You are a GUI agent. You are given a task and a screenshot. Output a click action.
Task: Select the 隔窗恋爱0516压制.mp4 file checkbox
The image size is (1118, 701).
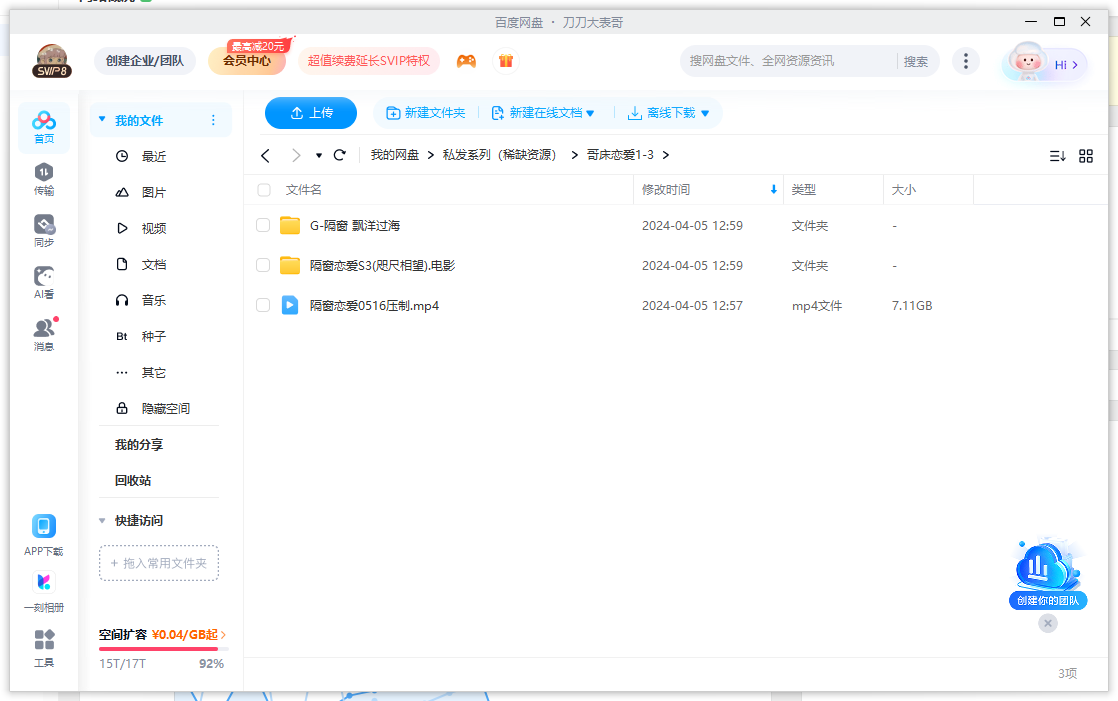coord(262,305)
